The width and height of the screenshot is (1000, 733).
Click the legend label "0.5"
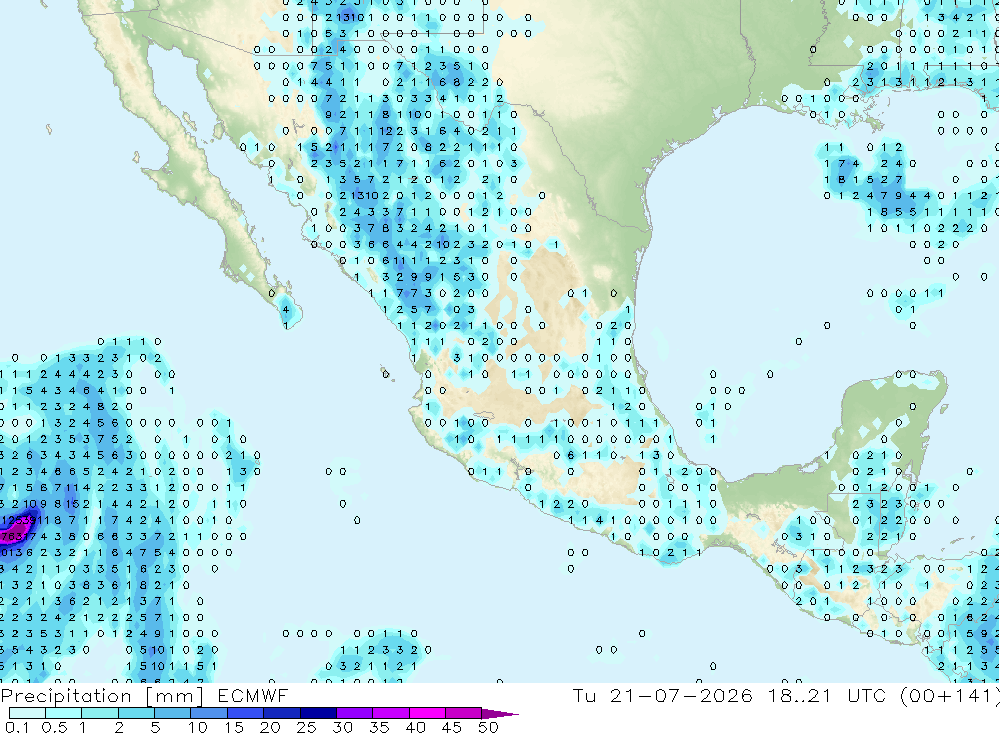click(x=54, y=727)
